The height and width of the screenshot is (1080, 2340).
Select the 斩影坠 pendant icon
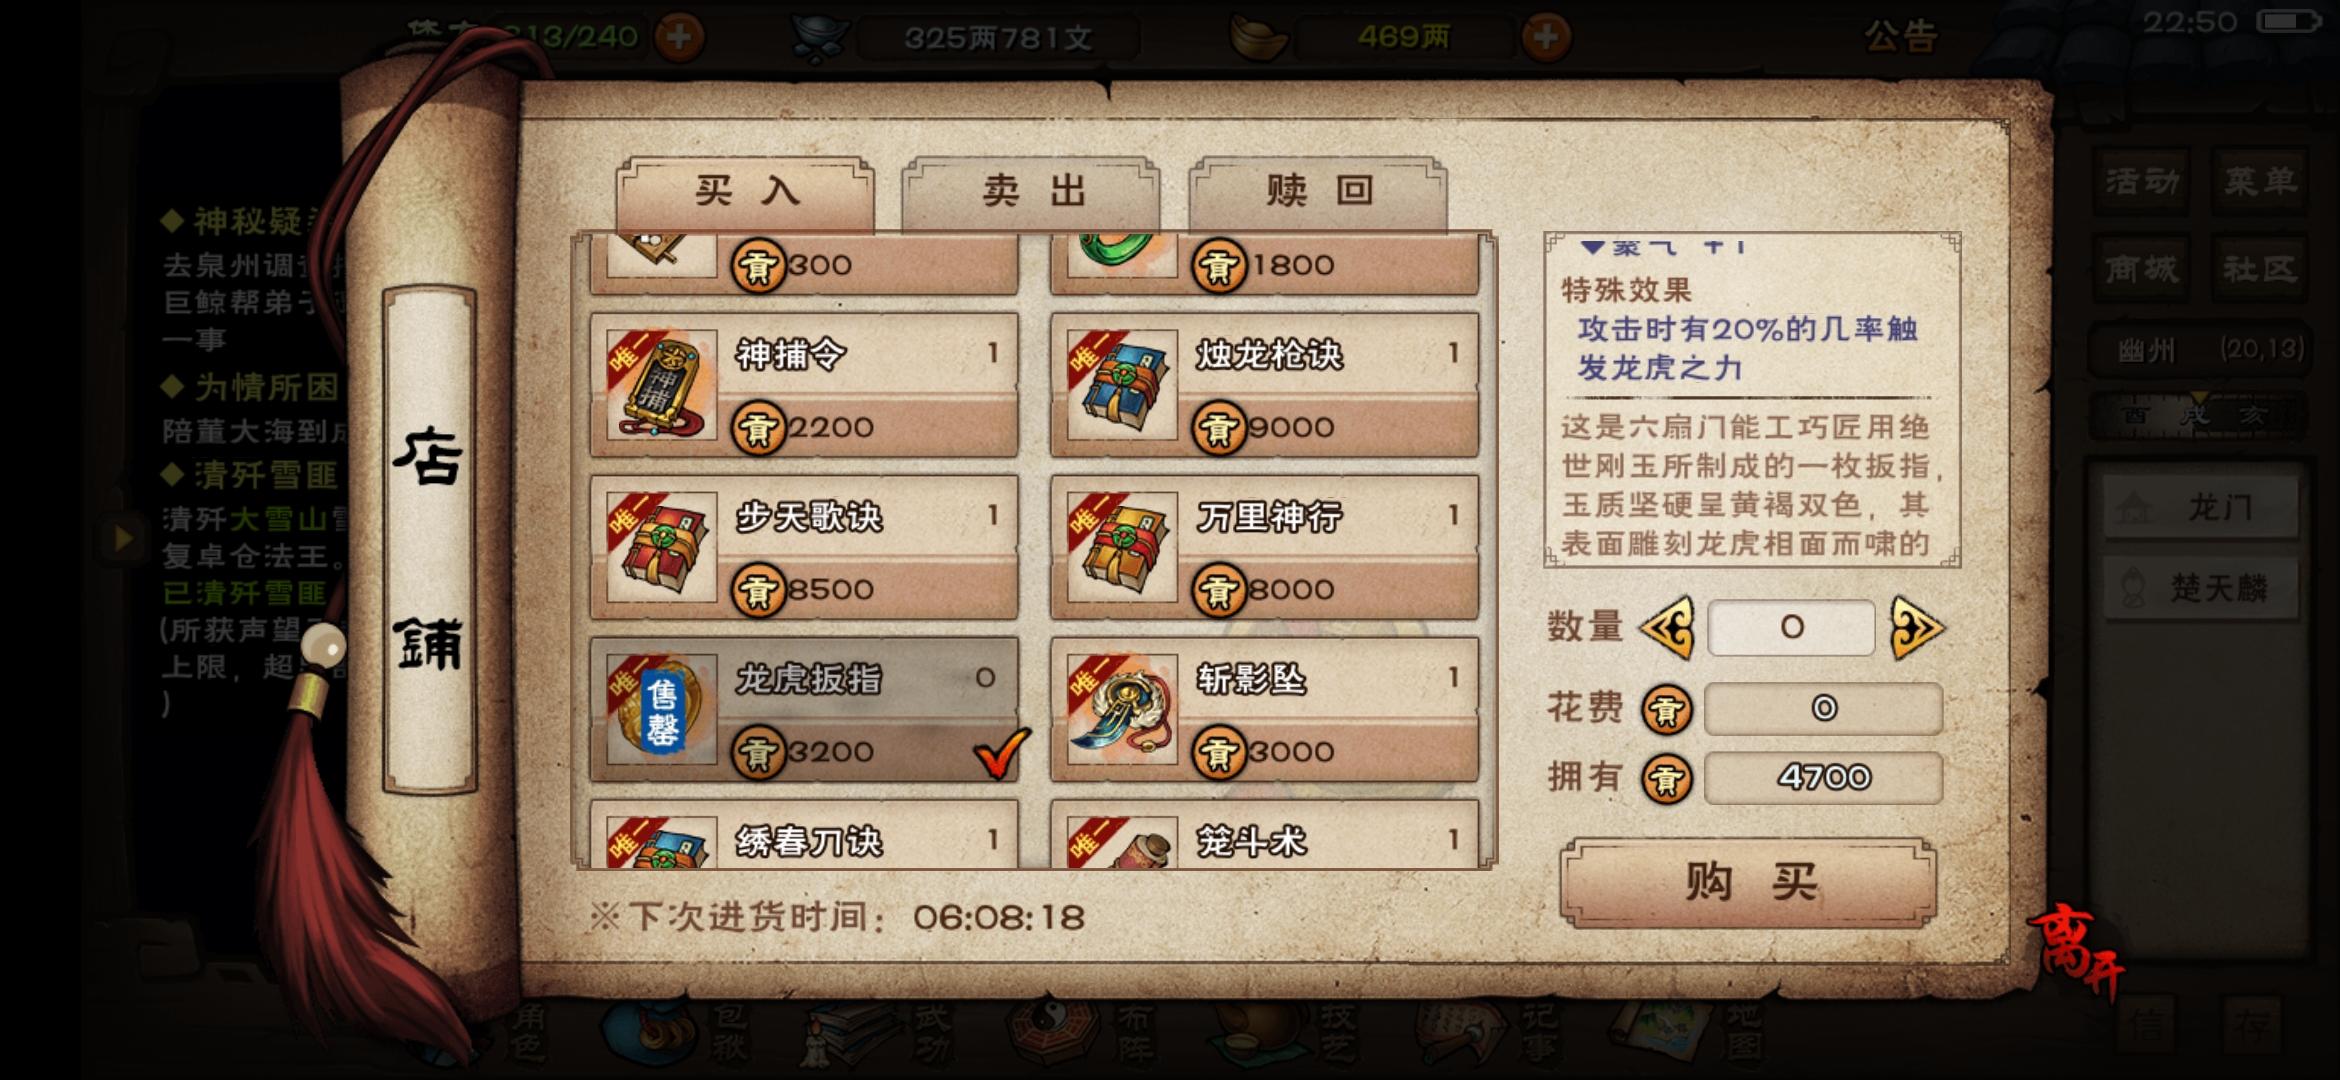coord(1122,709)
